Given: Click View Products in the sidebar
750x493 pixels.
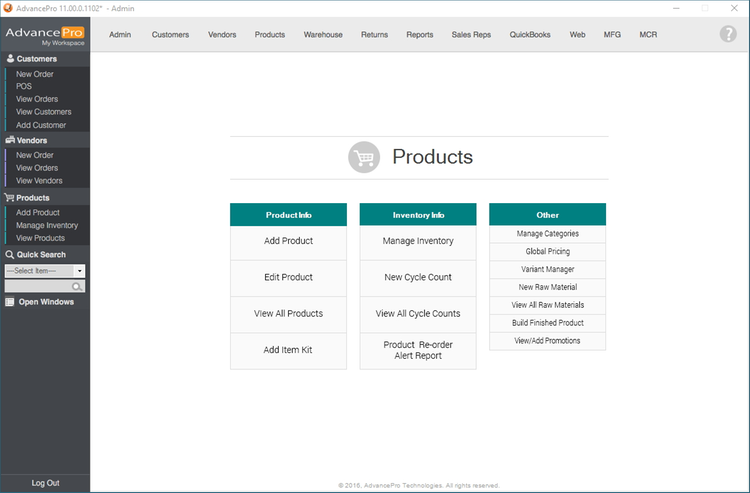Looking at the screenshot, I should coord(40,238).
